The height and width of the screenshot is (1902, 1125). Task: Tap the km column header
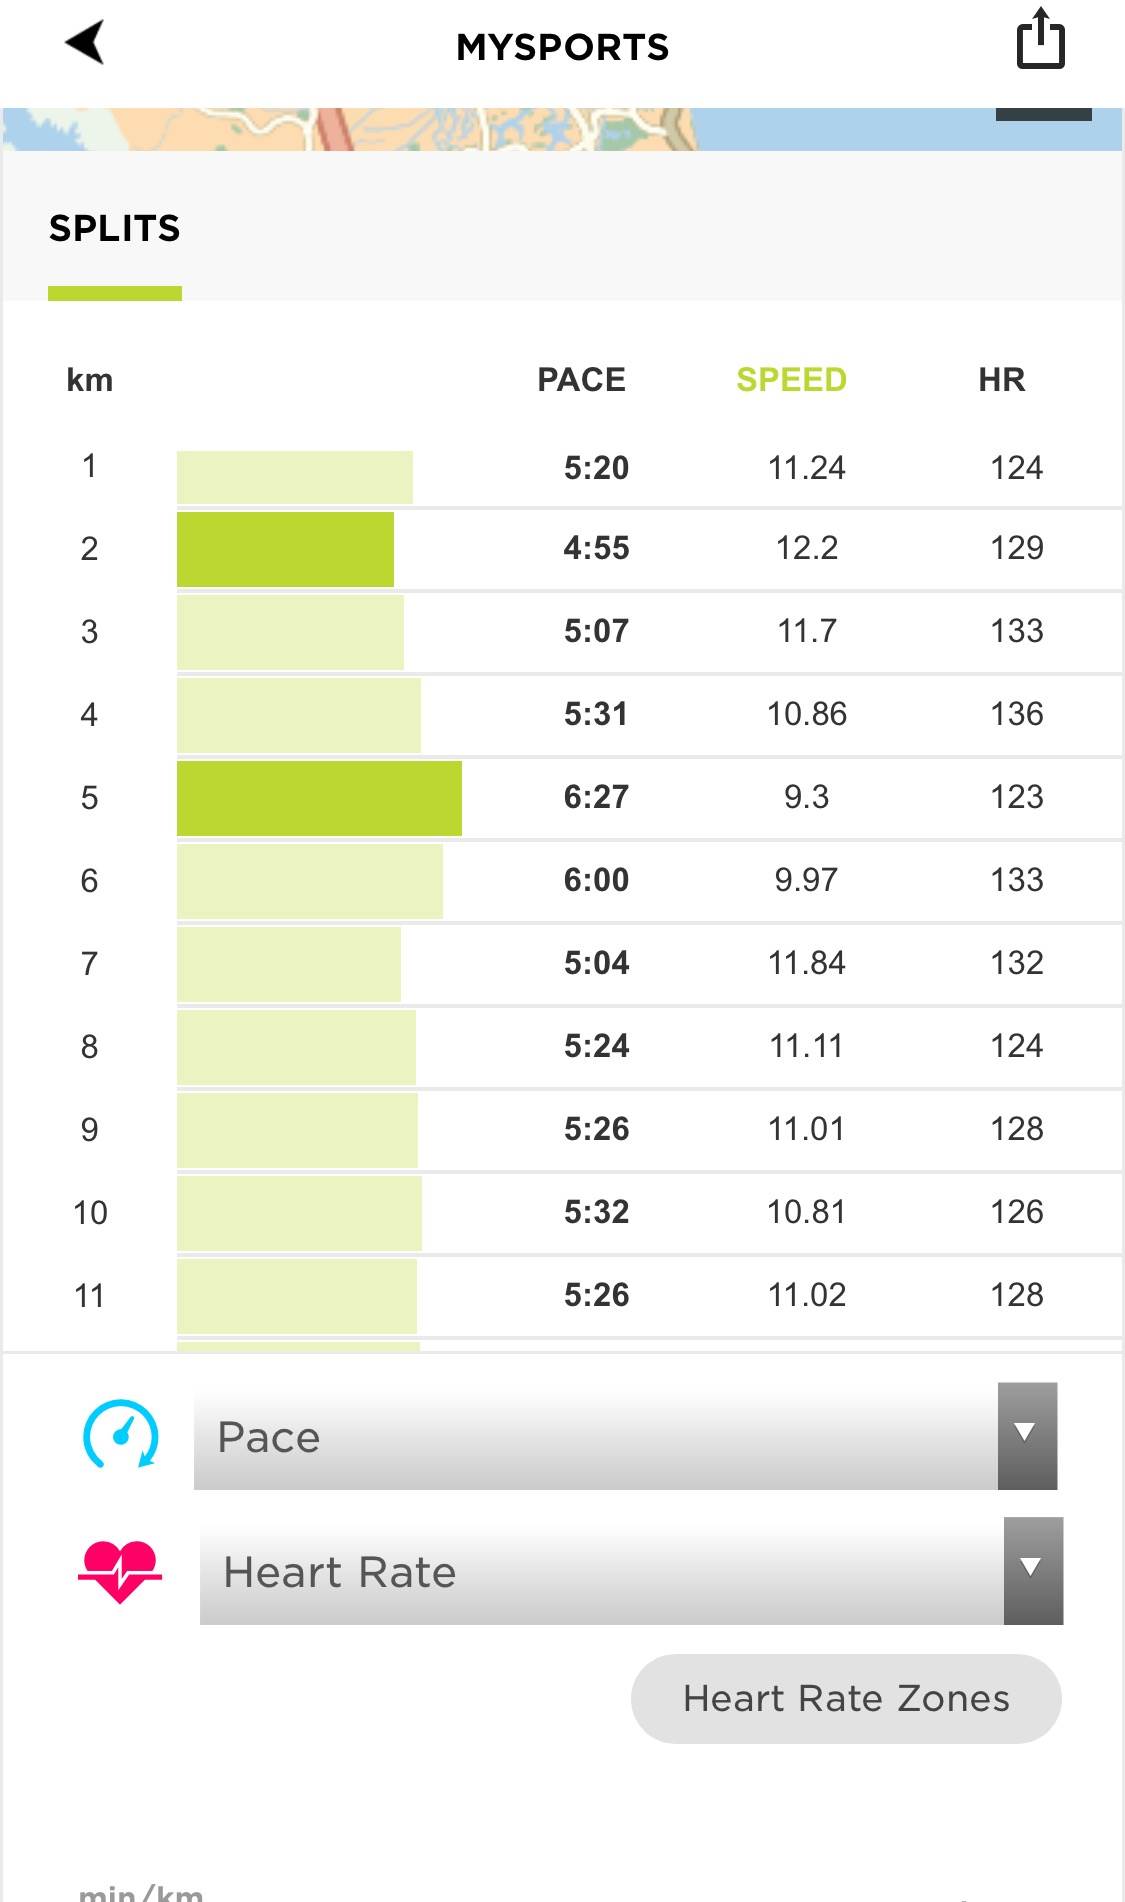tap(89, 380)
